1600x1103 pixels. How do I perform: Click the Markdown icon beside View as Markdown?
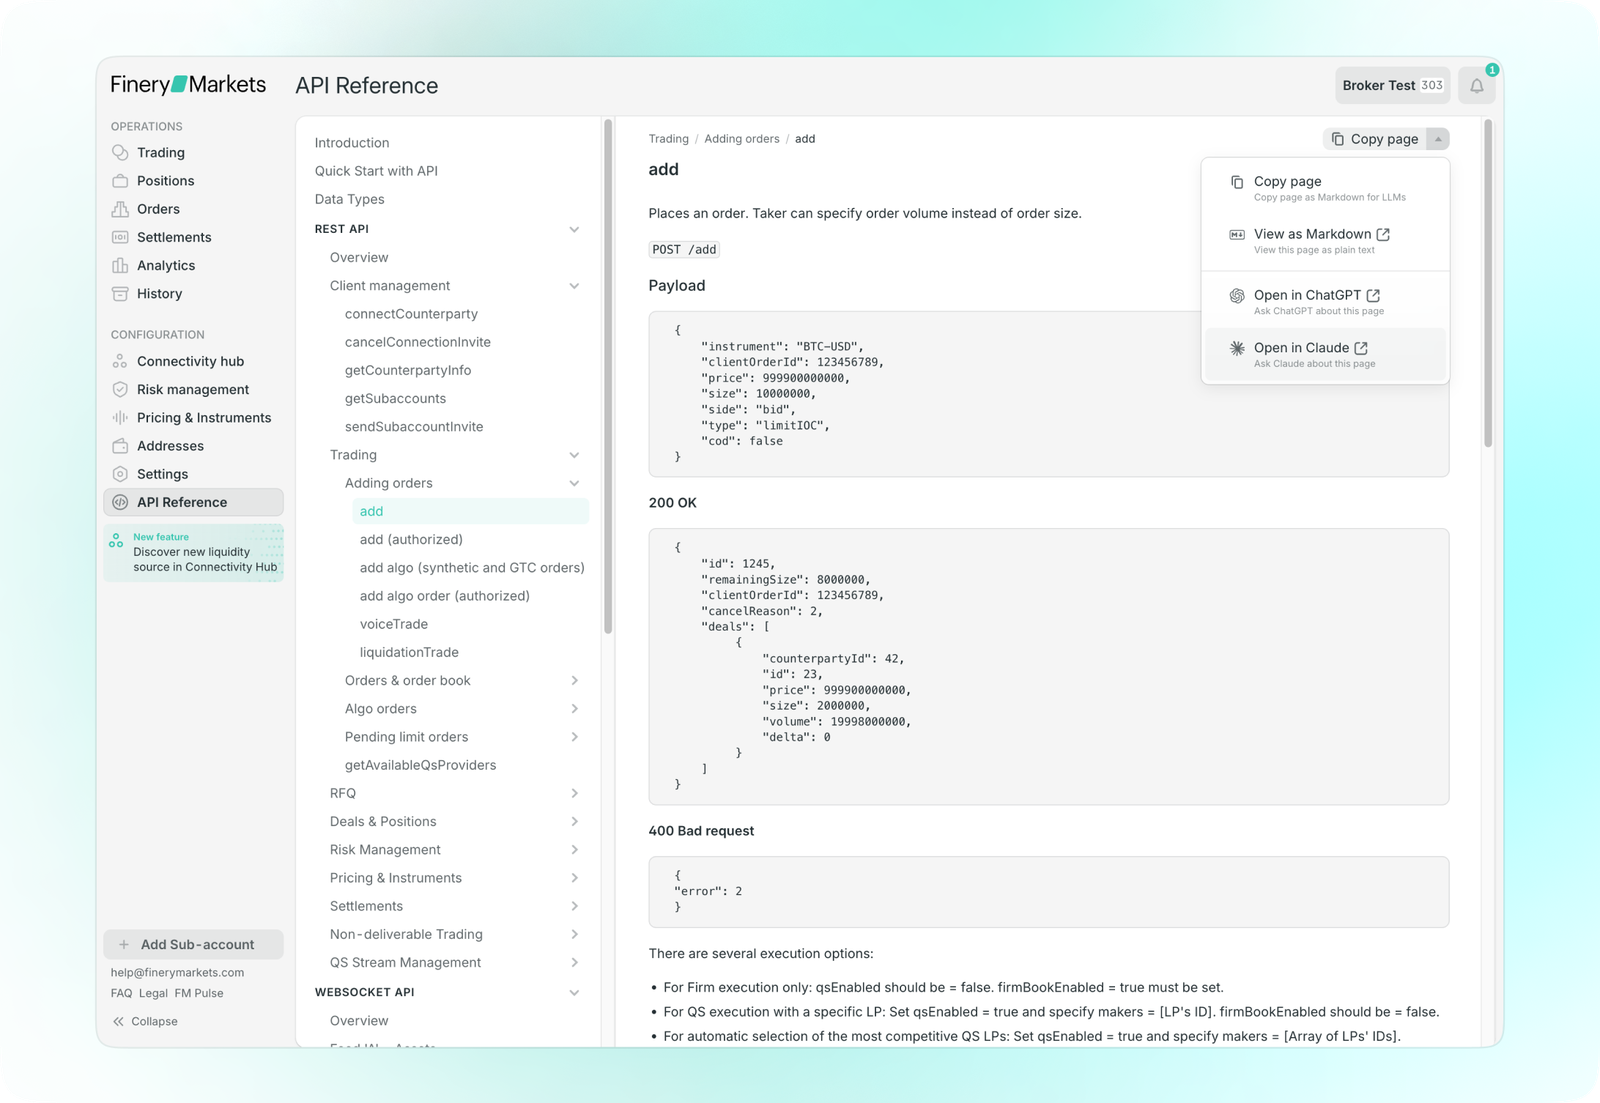pos(1237,234)
